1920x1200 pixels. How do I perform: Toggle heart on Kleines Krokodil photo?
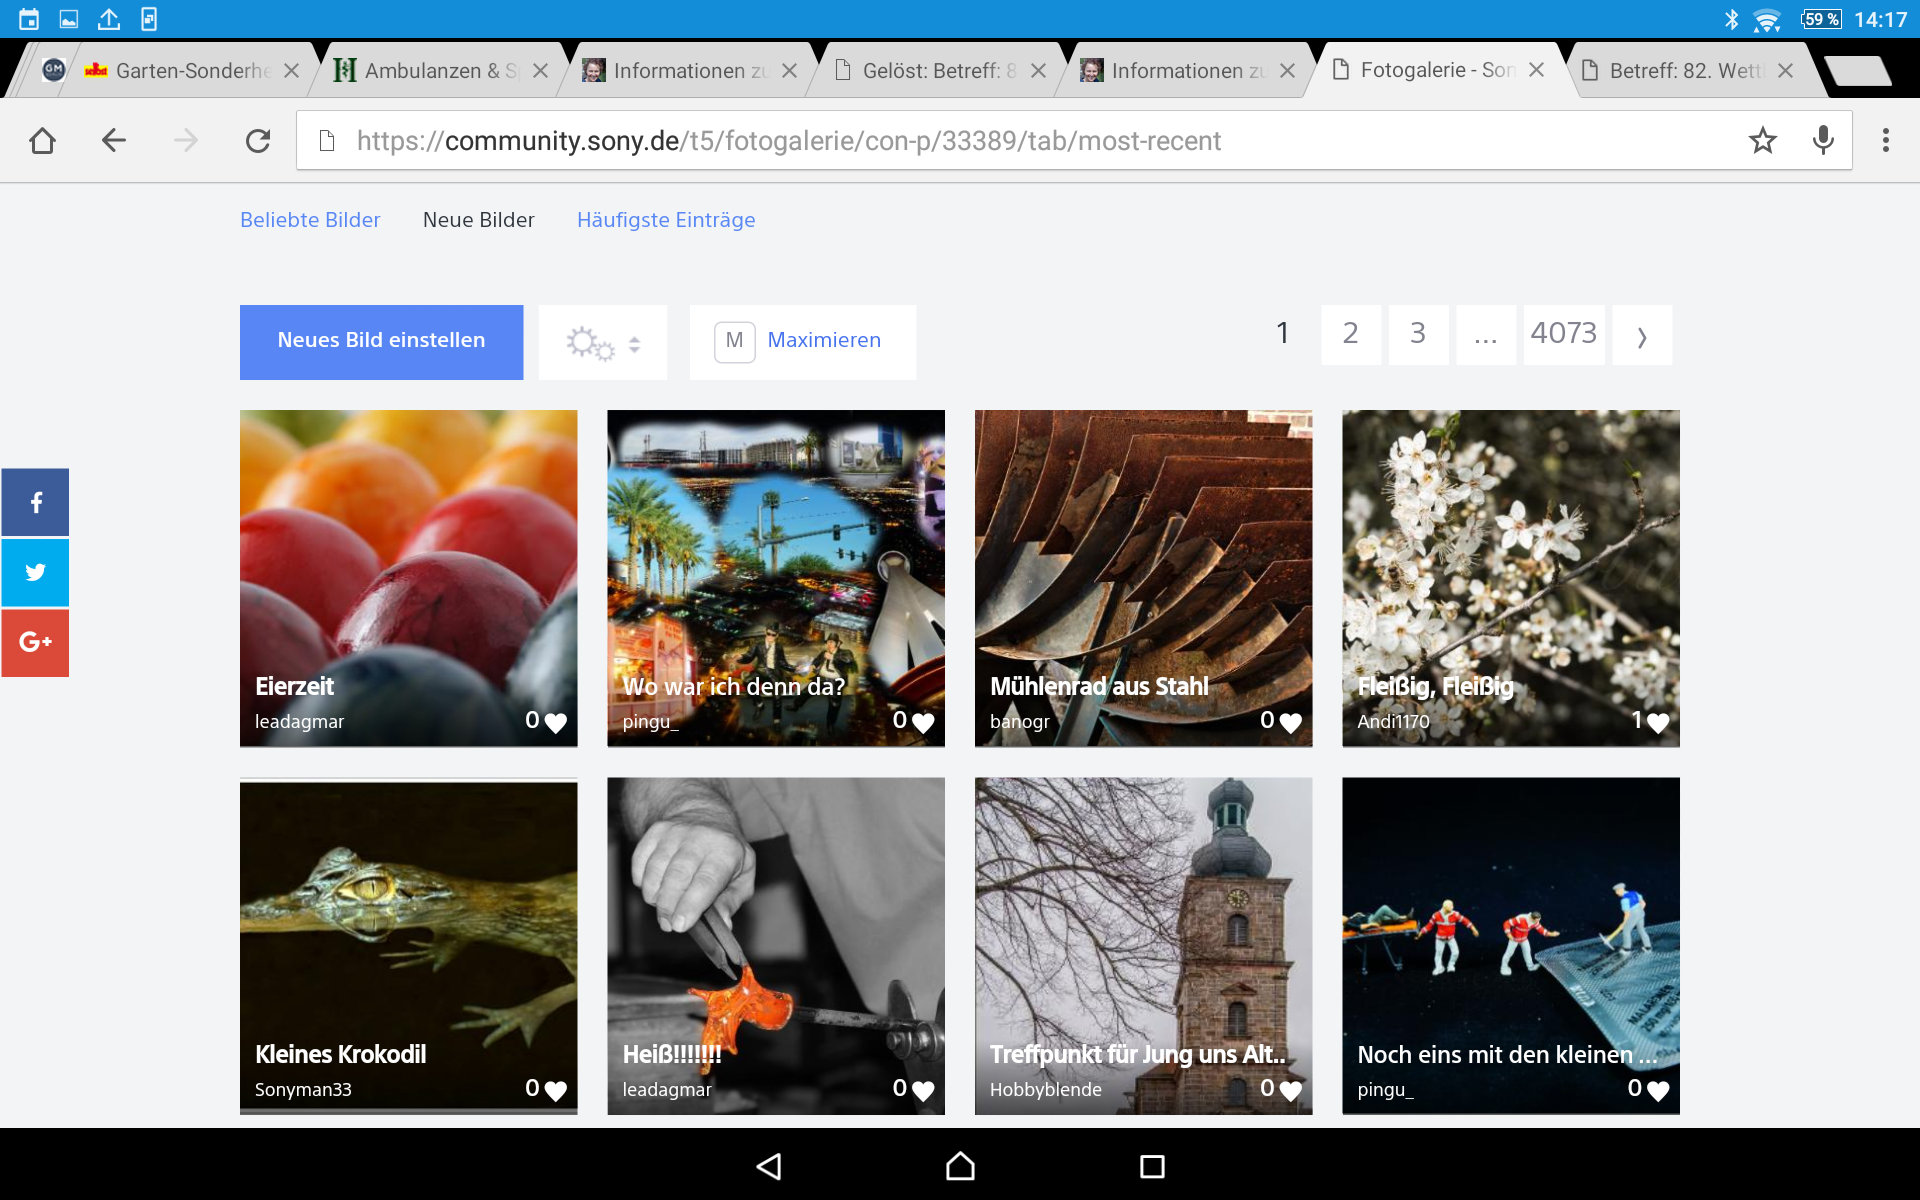tap(556, 1090)
